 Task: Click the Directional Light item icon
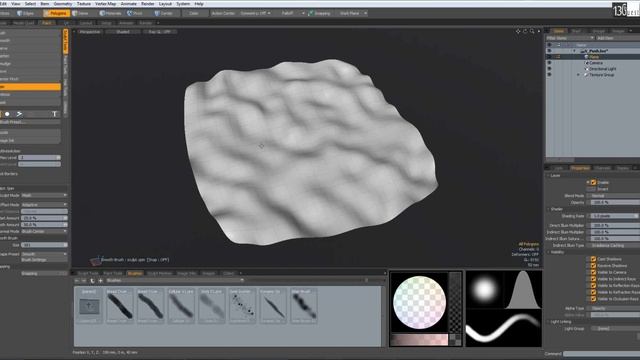tap(587, 69)
